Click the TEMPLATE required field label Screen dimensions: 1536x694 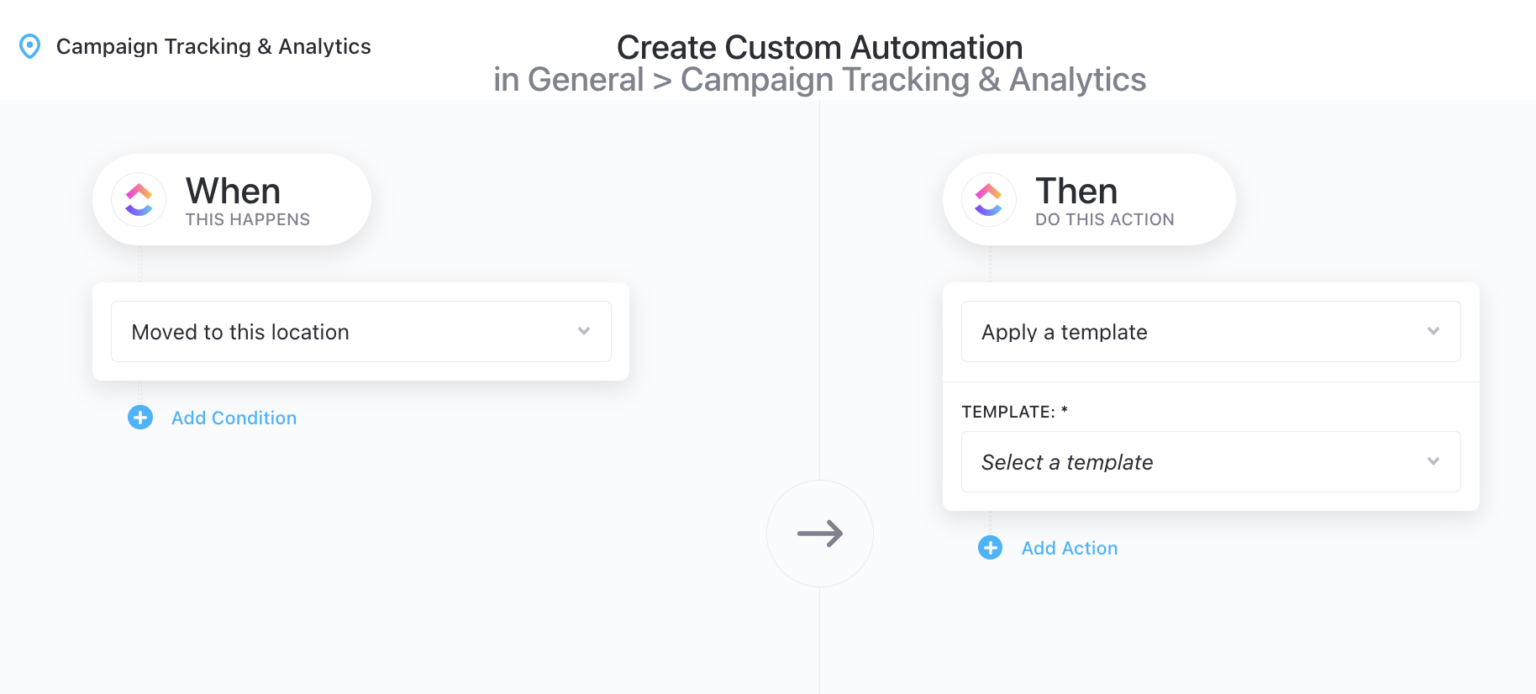pyautogui.click(x=1013, y=411)
